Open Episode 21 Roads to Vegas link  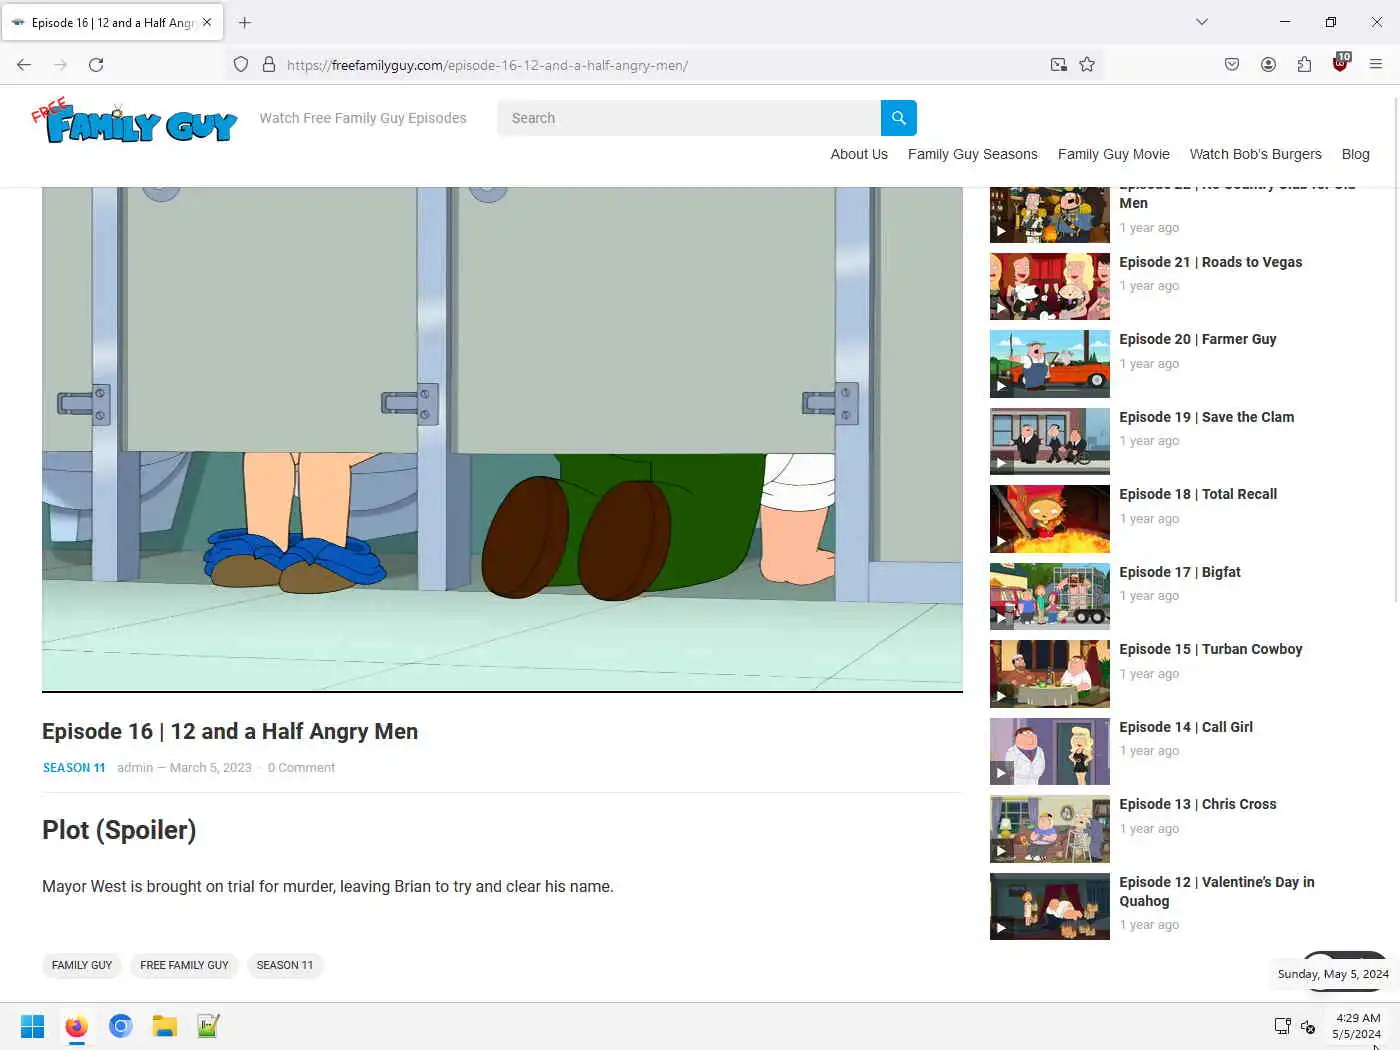(1210, 262)
